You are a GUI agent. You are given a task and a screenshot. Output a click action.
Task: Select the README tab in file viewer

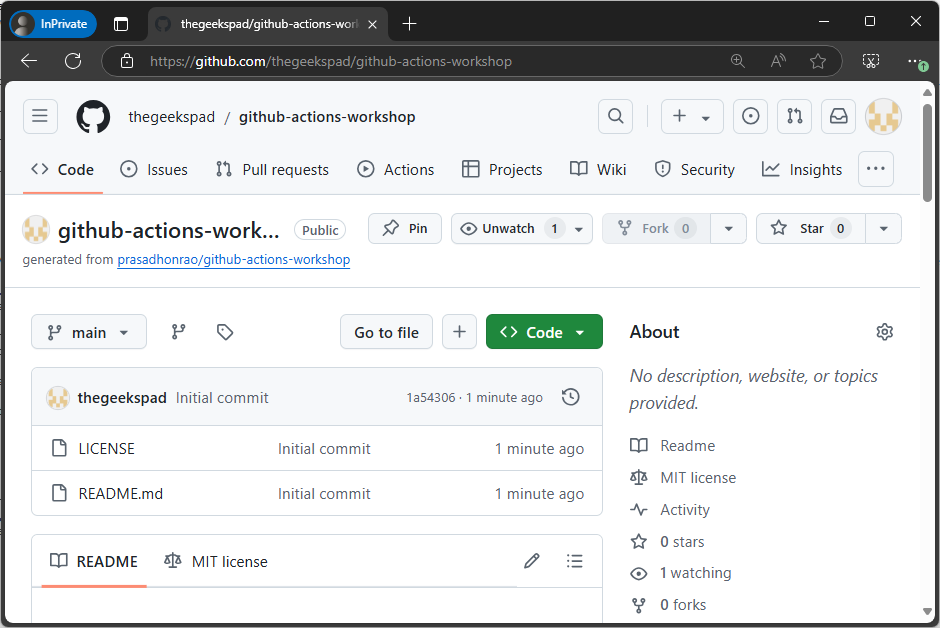(94, 561)
